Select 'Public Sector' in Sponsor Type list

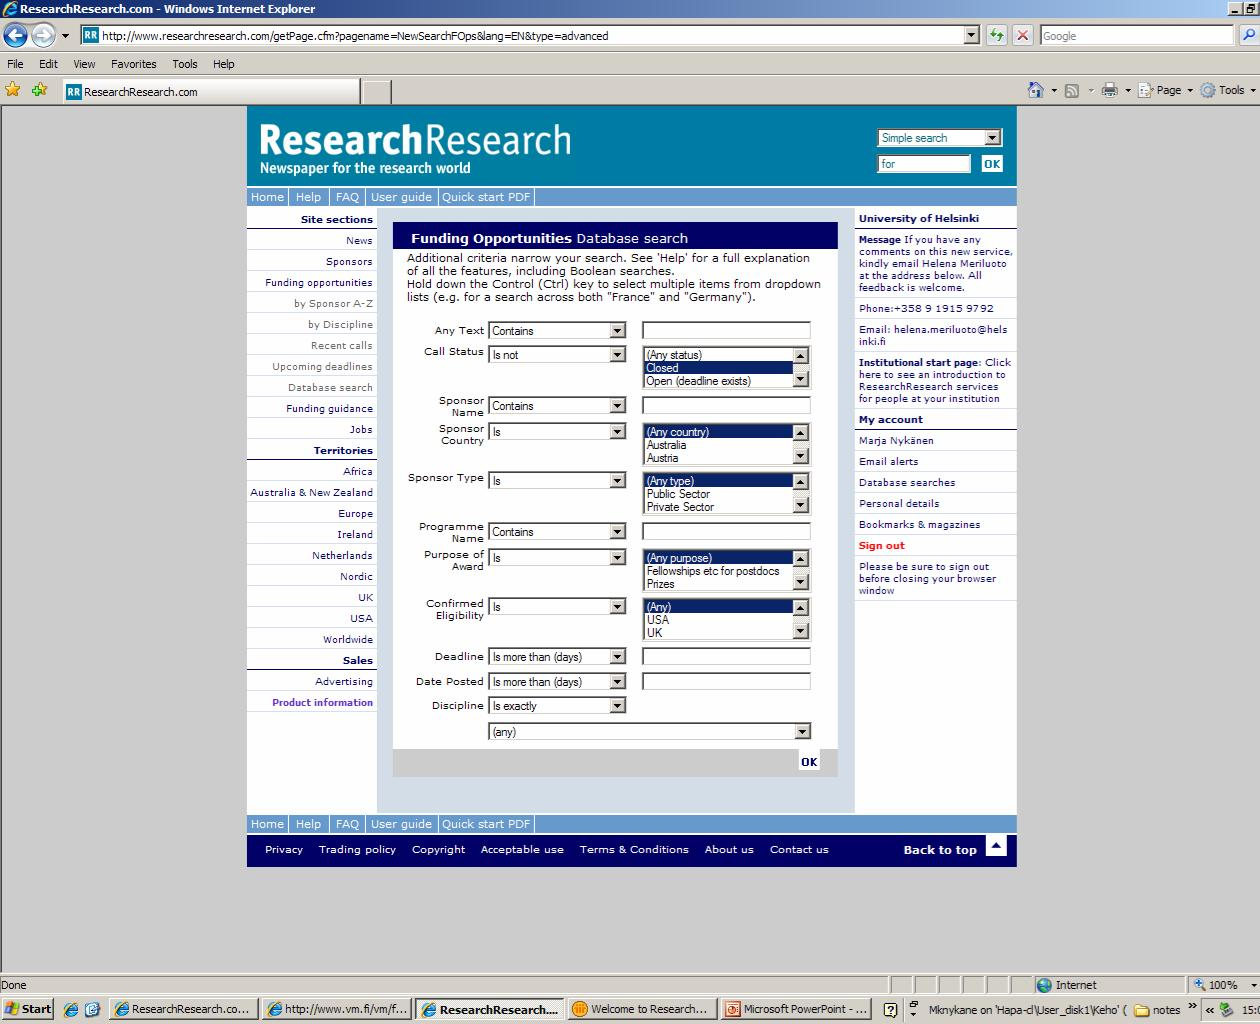coord(718,494)
